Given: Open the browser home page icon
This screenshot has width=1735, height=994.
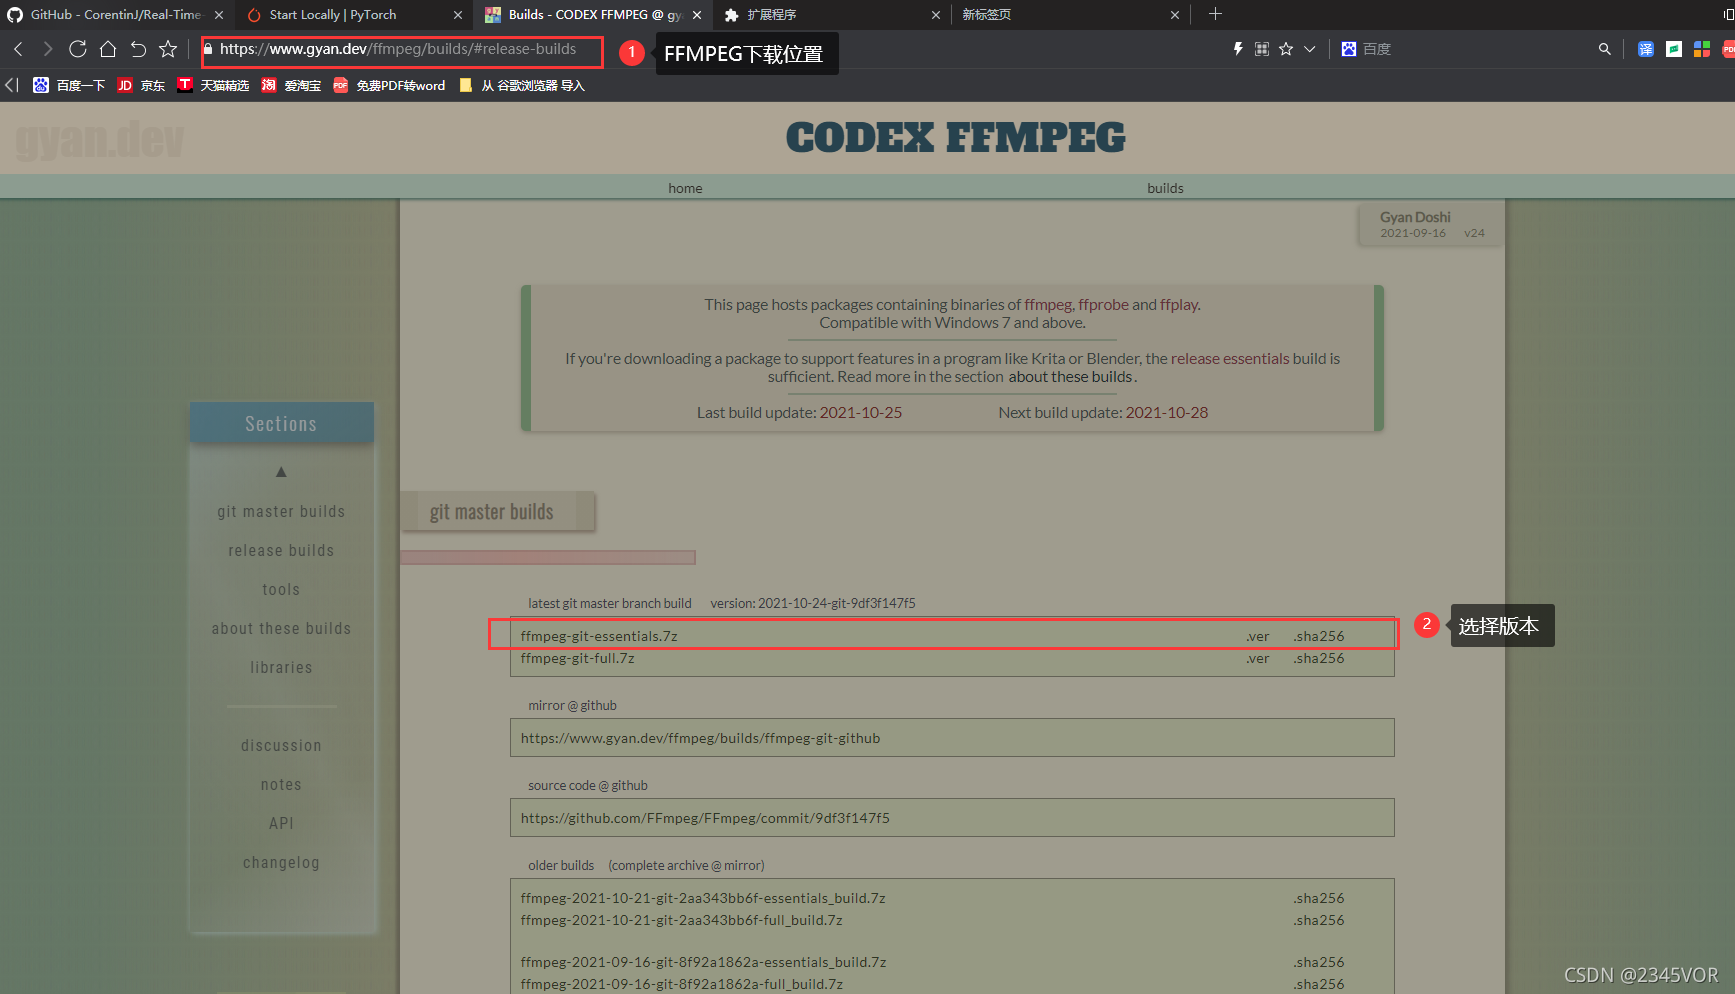Looking at the screenshot, I should tap(108, 49).
